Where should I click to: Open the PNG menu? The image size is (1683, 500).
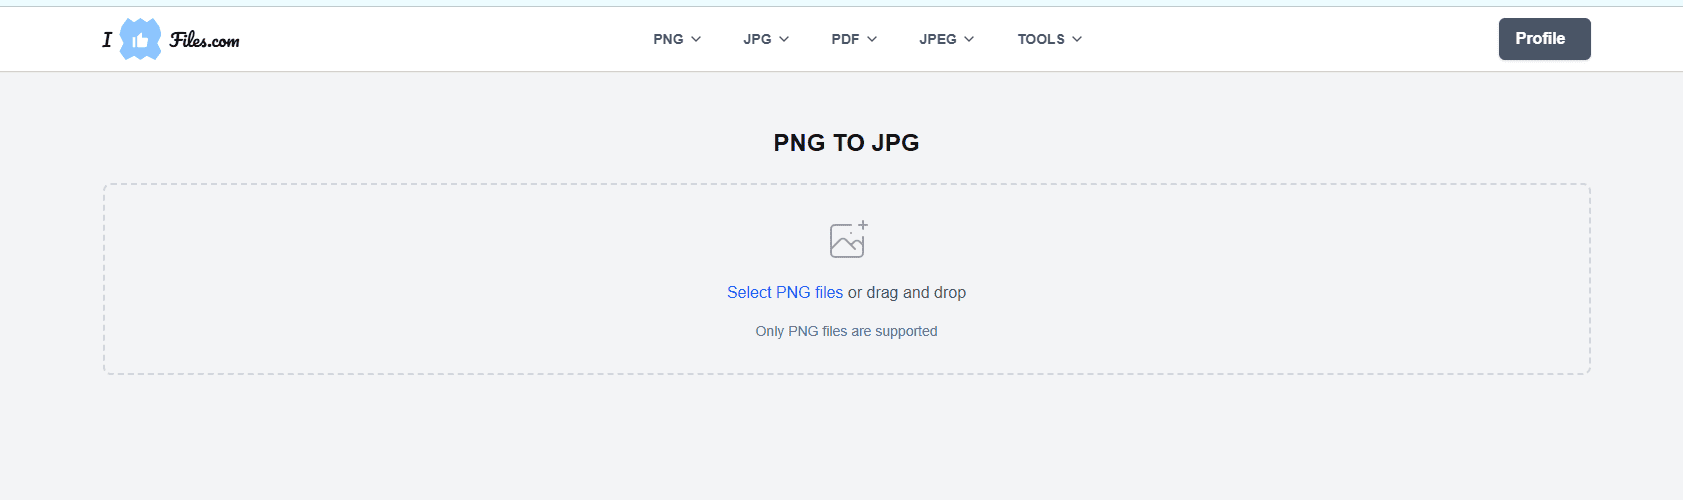(x=668, y=39)
